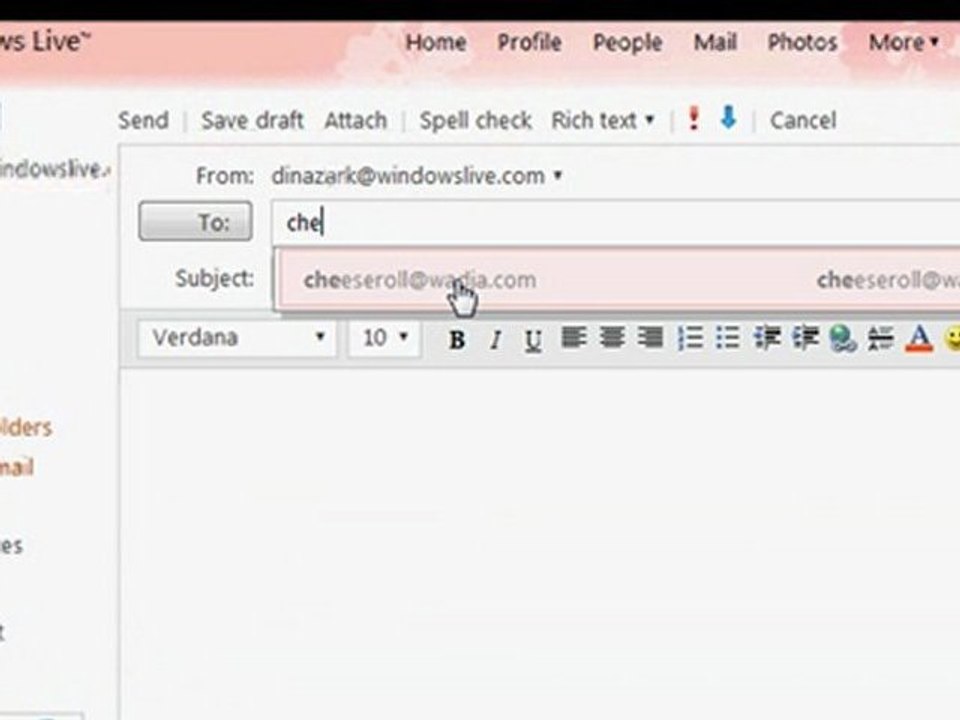
Task: Decrease indent of the text
Action: 767,337
